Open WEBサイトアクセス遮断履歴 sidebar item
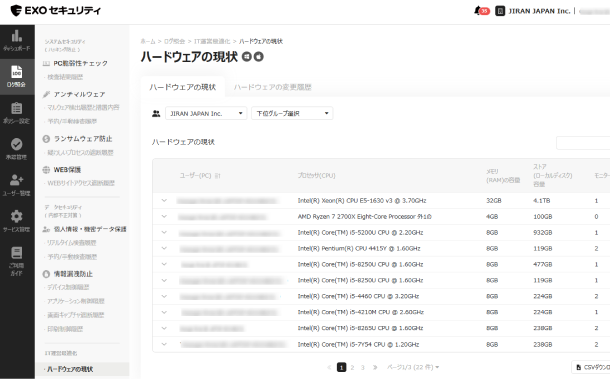This screenshot has width=610, height=380. (81, 183)
